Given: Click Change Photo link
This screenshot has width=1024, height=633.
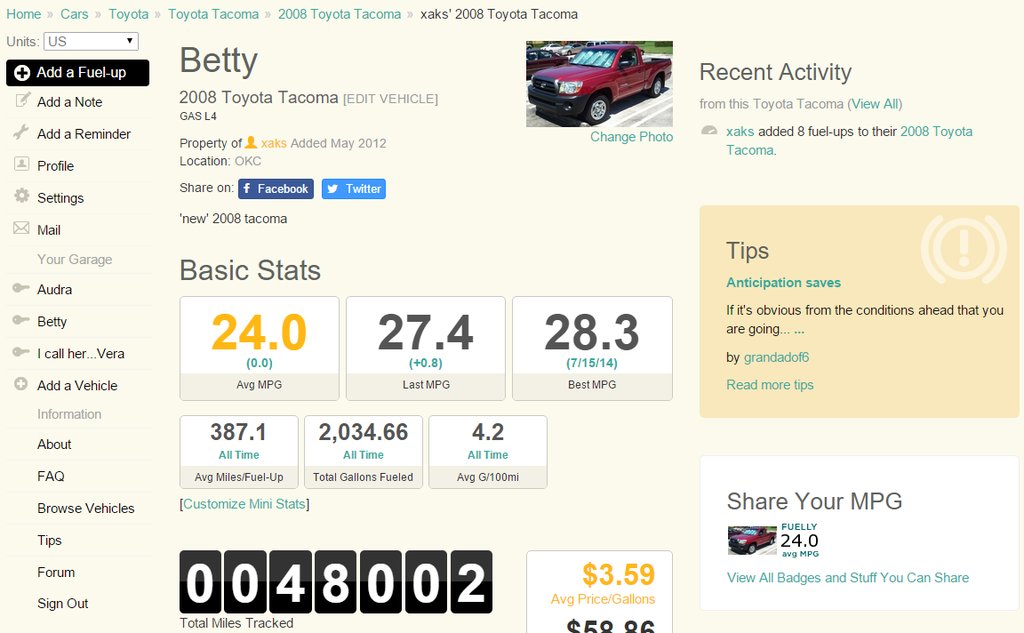Looking at the screenshot, I should 632,137.
